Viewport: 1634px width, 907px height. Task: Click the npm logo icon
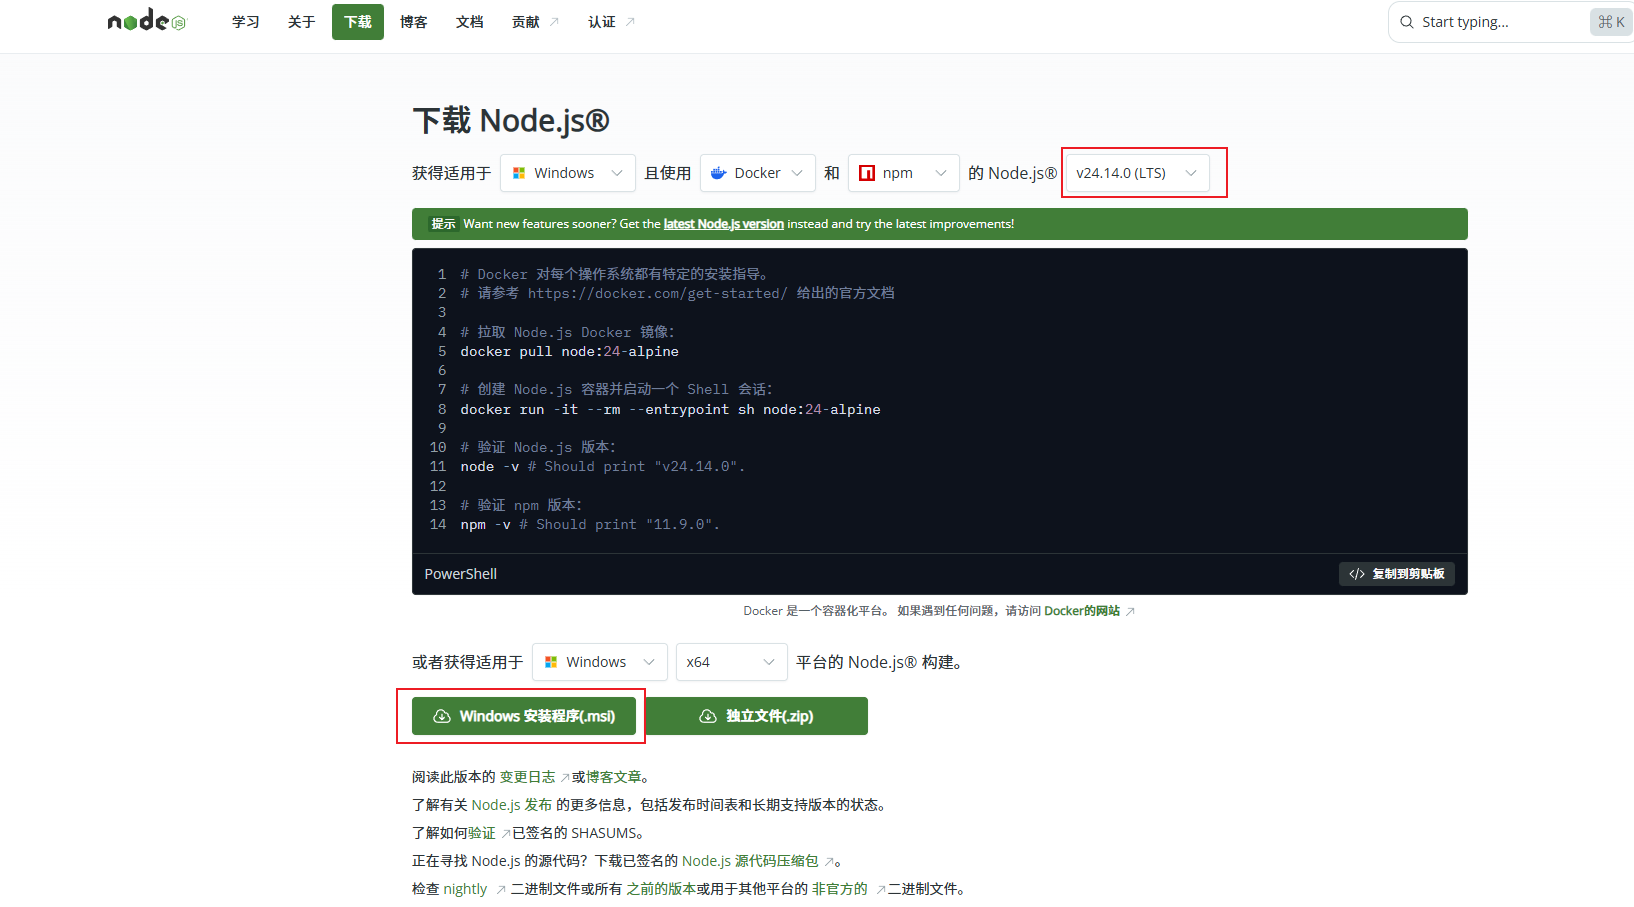867,173
